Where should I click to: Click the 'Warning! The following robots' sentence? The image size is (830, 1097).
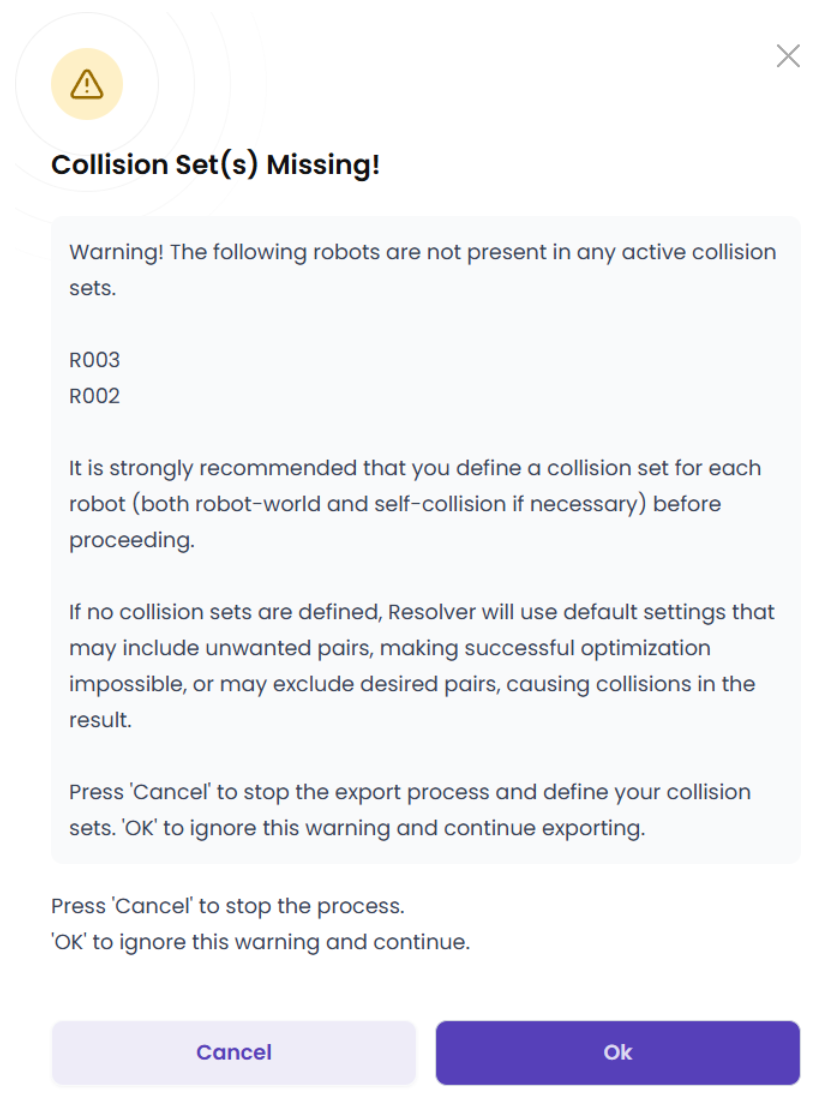point(423,270)
